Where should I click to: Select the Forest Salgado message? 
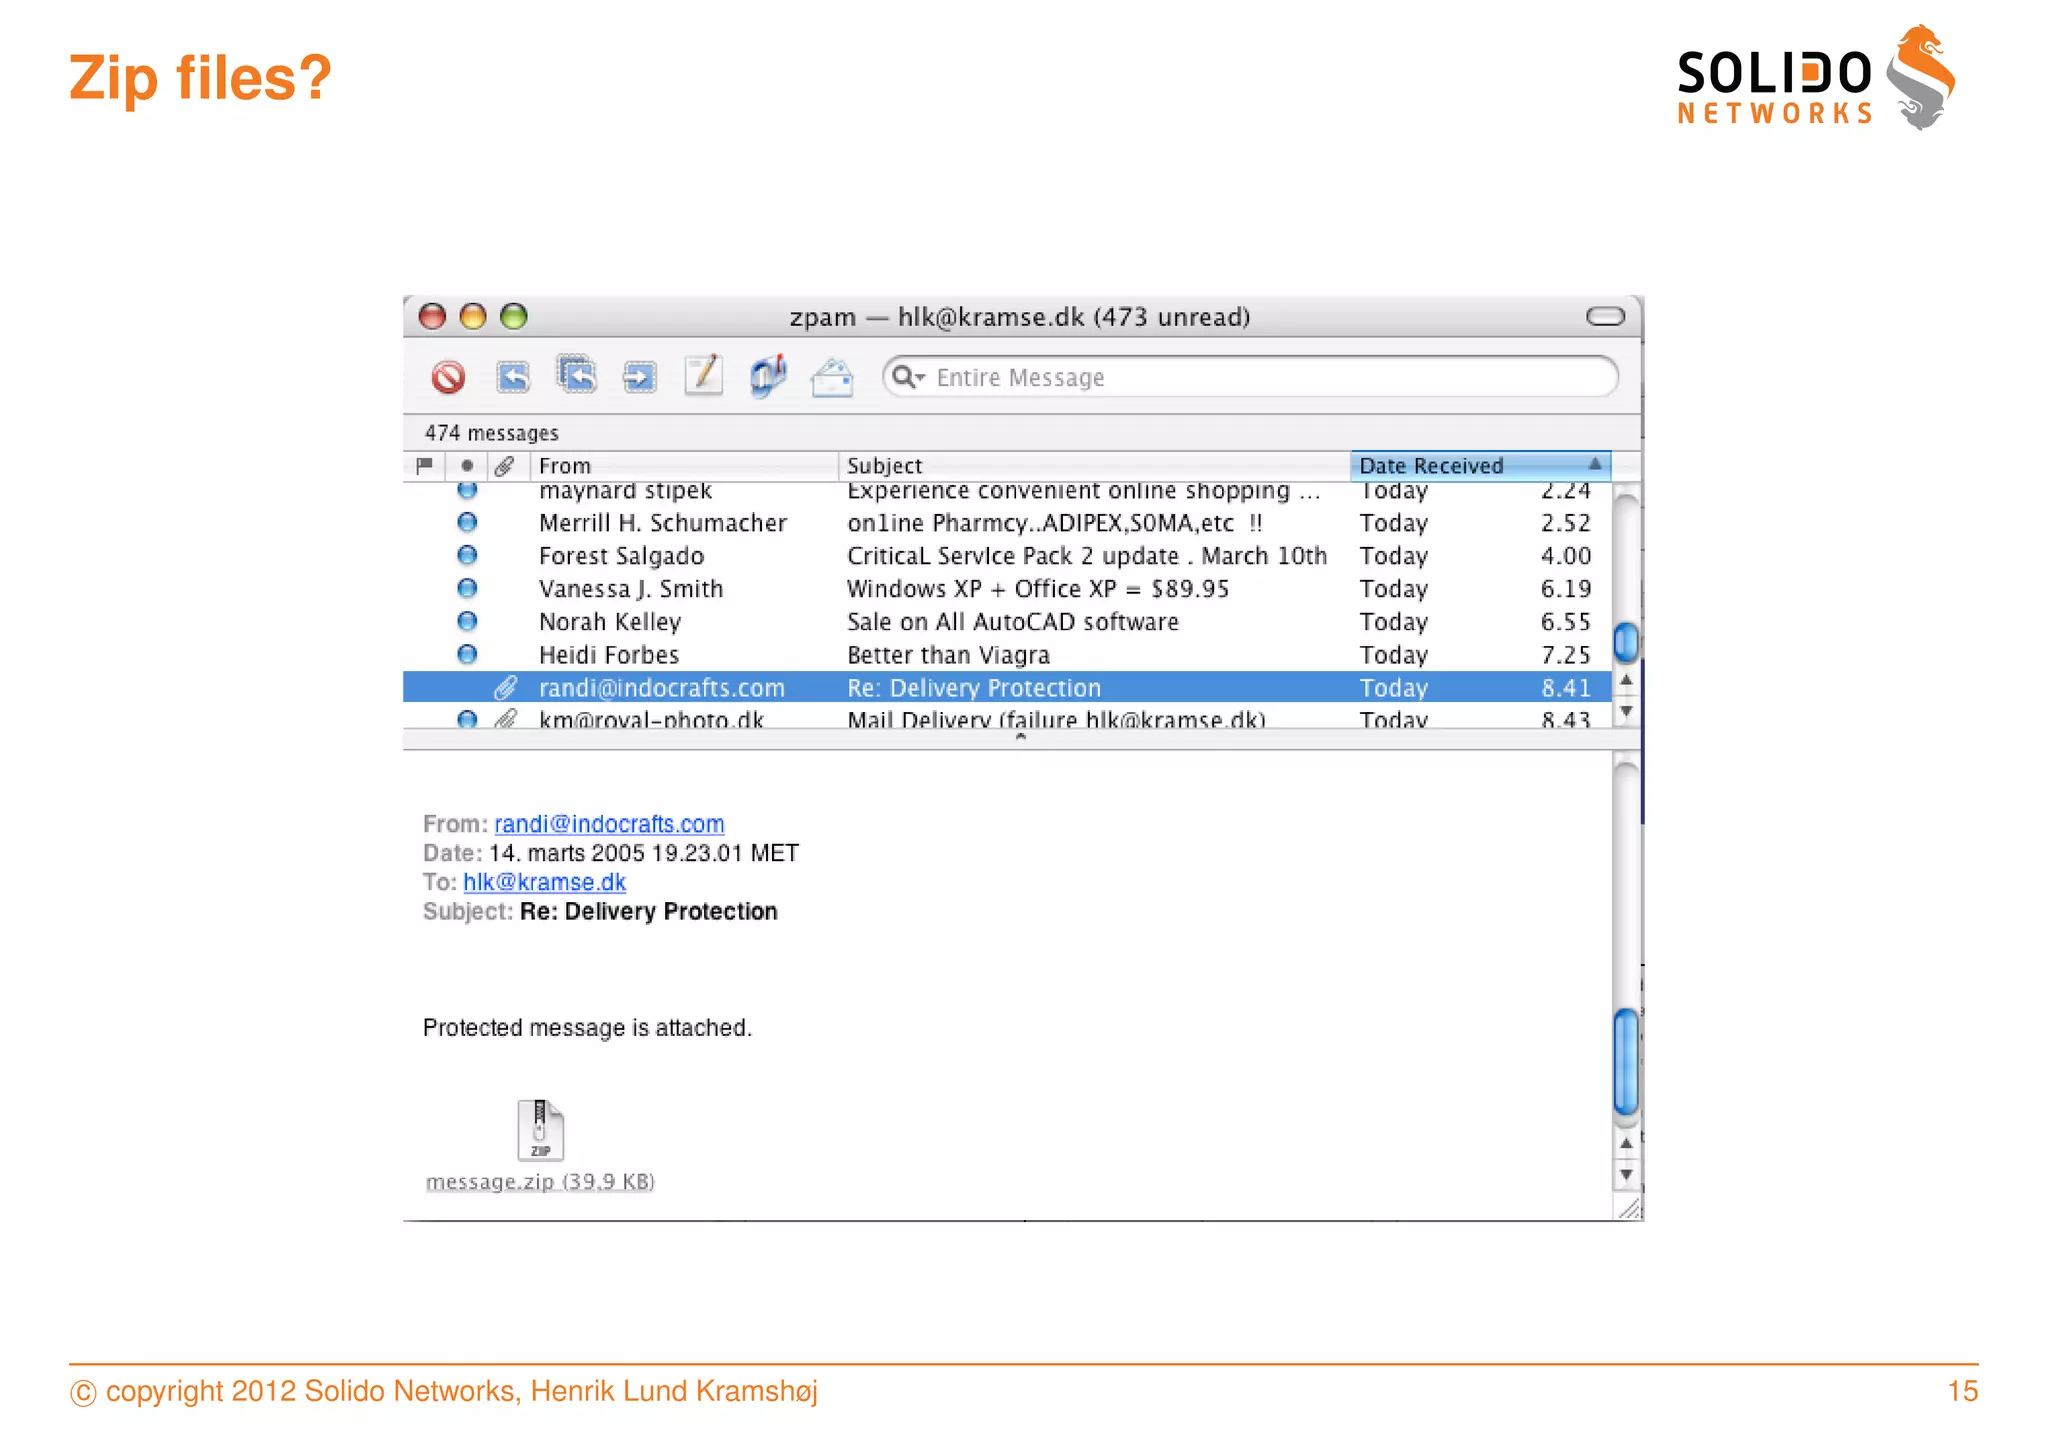[x=1007, y=556]
